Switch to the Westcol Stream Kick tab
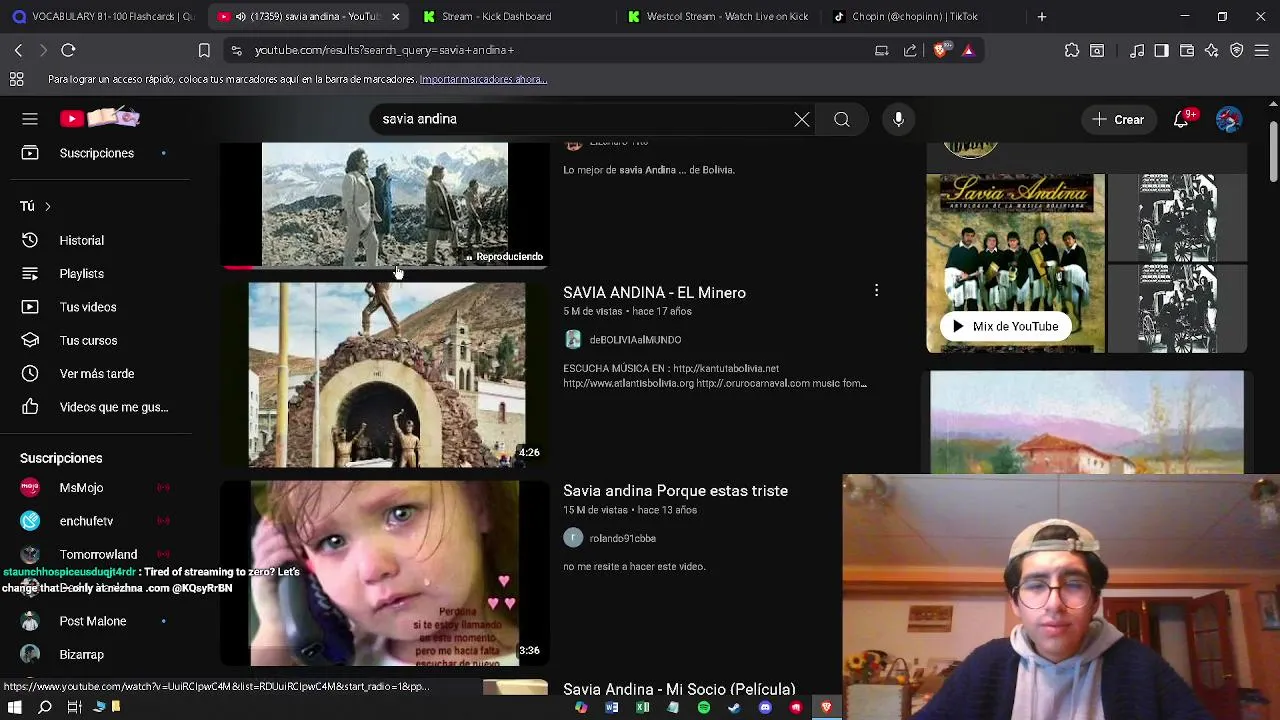 coord(717,16)
